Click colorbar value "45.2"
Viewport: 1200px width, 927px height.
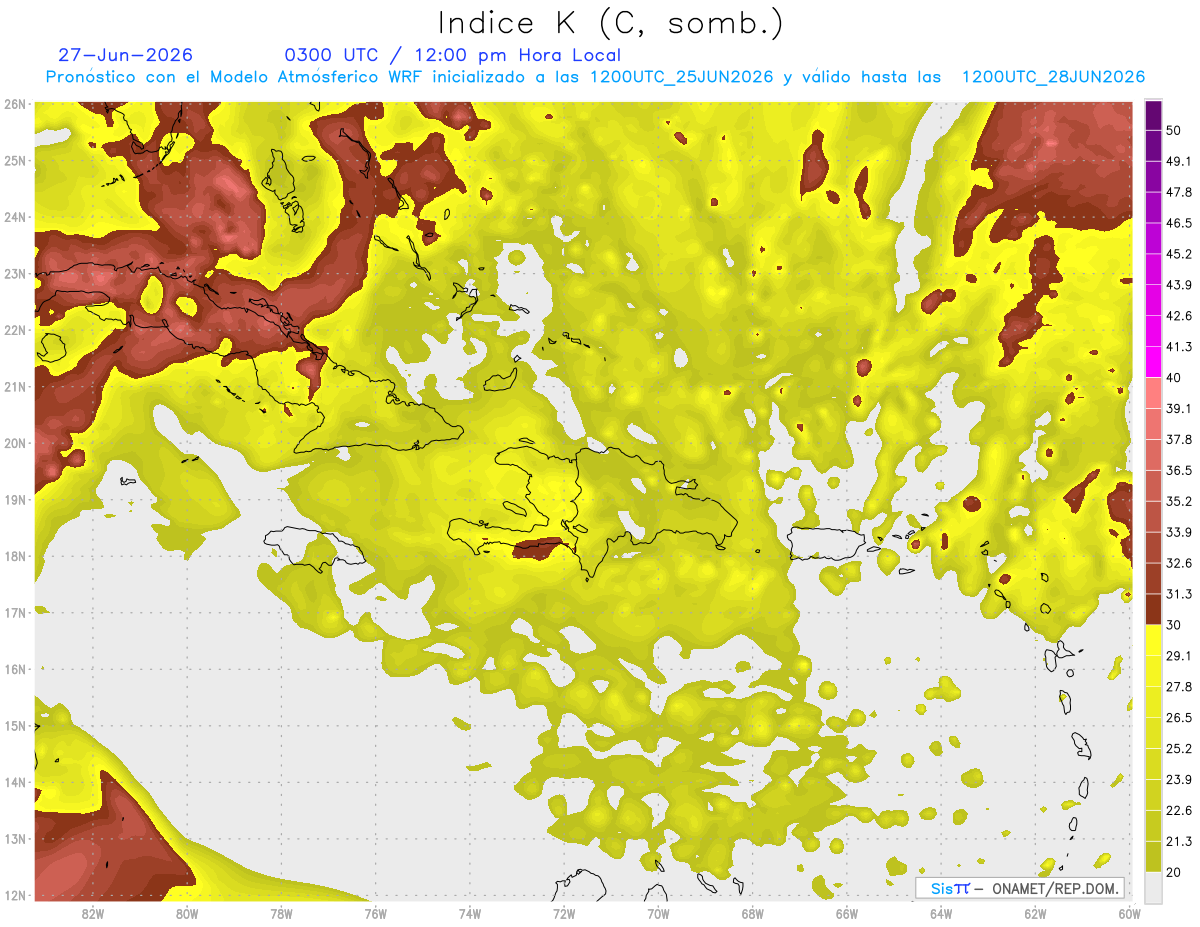pyautogui.click(x=1179, y=254)
